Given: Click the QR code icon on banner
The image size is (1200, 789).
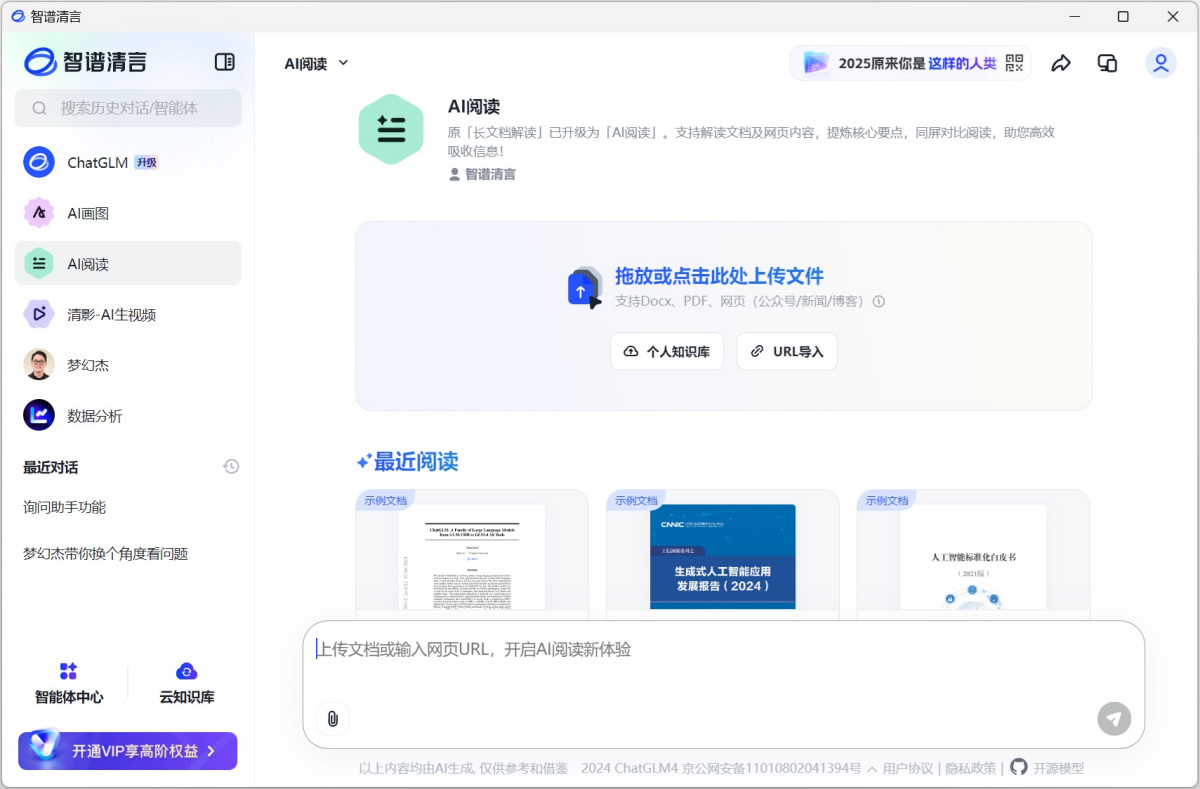Looking at the screenshot, I should 1013,63.
